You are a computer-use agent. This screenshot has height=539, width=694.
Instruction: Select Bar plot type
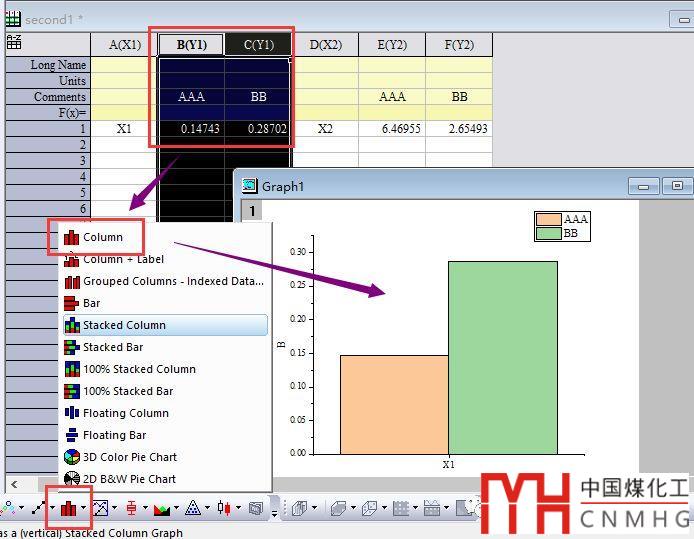point(166,303)
